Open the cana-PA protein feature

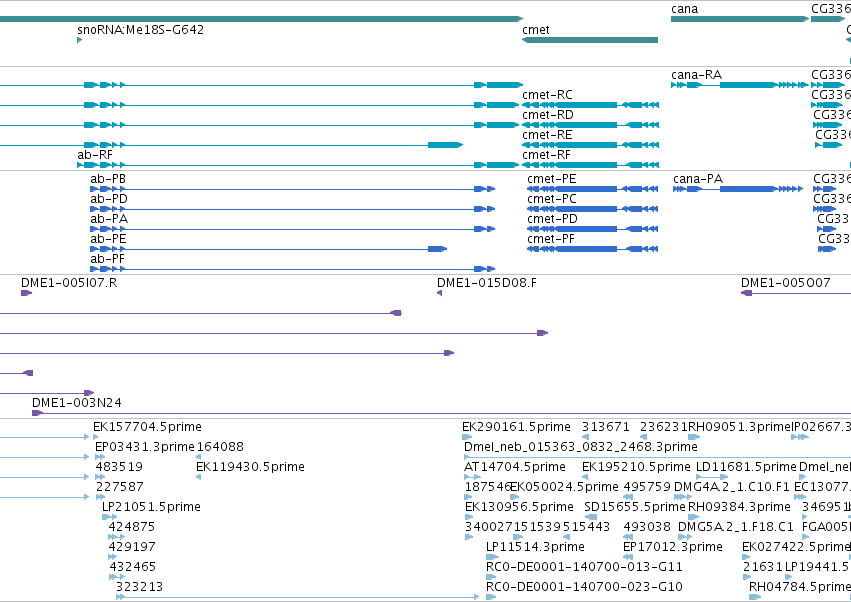[738, 189]
